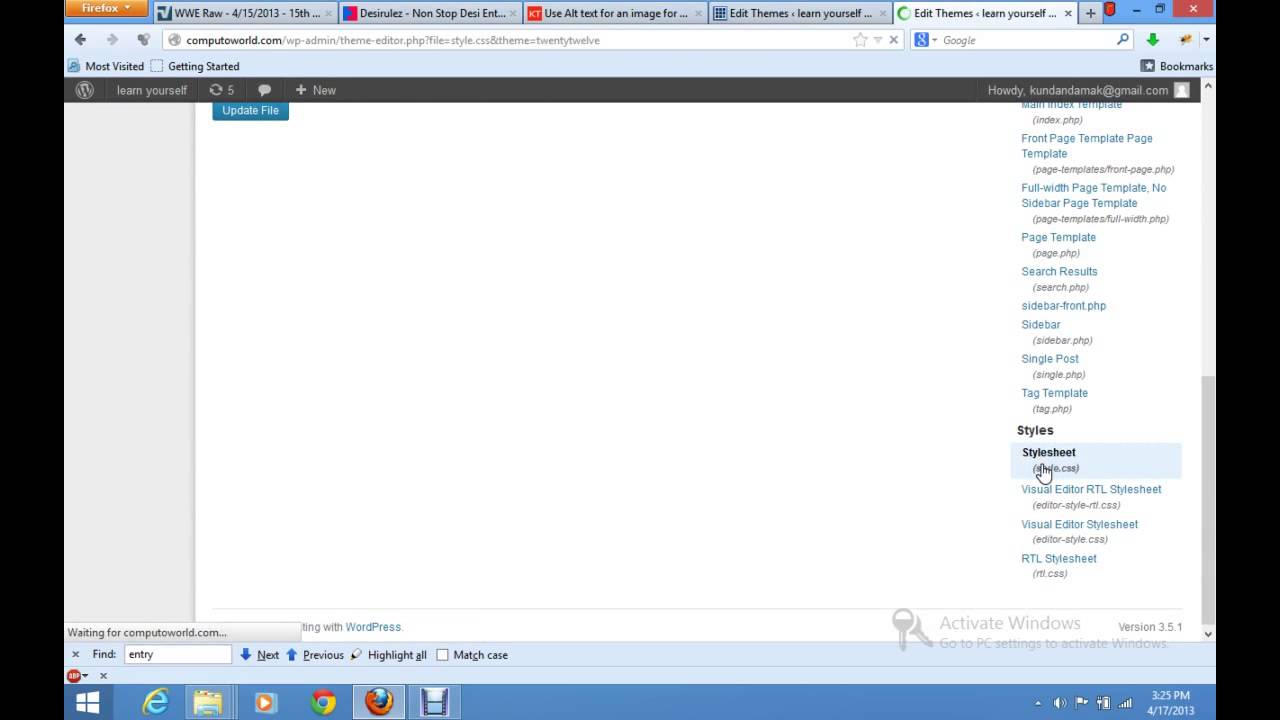
Task: Switch to the Desirulez Non Stop Desi tab
Action: (x=431, y=13)
